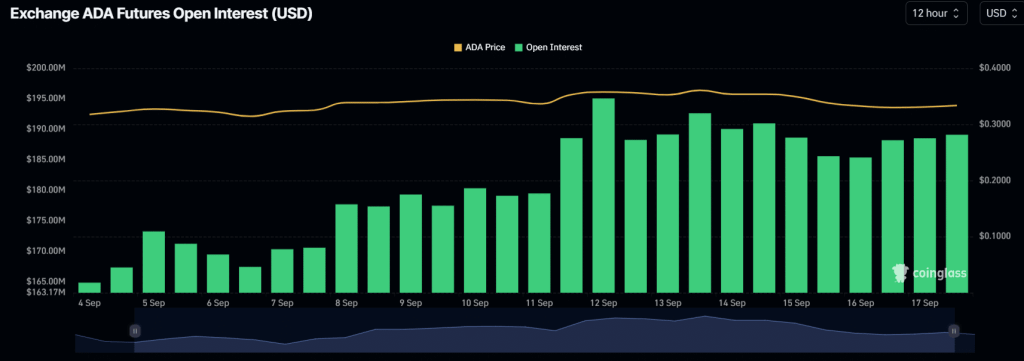Screen dimensions: 1024x361
Task: Open the USD currency dropdown
Action: click(x=1001, y=13)
